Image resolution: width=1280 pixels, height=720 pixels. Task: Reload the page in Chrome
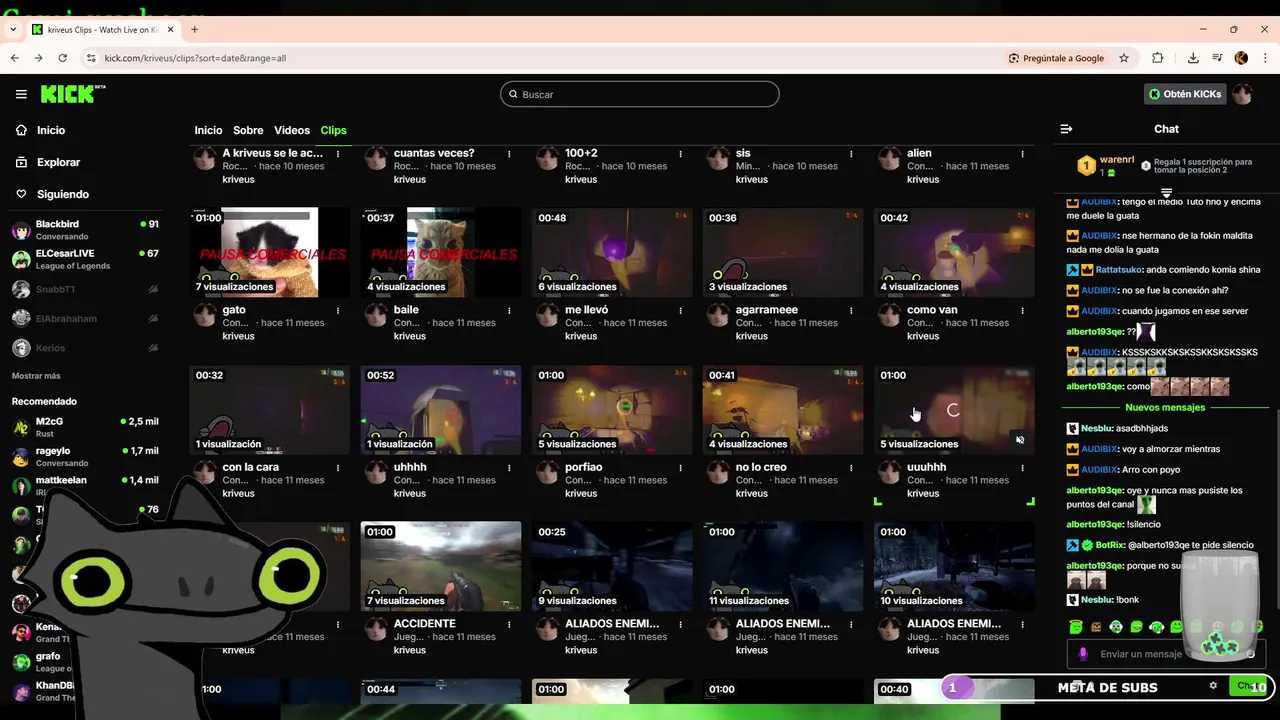click(62, 58)
